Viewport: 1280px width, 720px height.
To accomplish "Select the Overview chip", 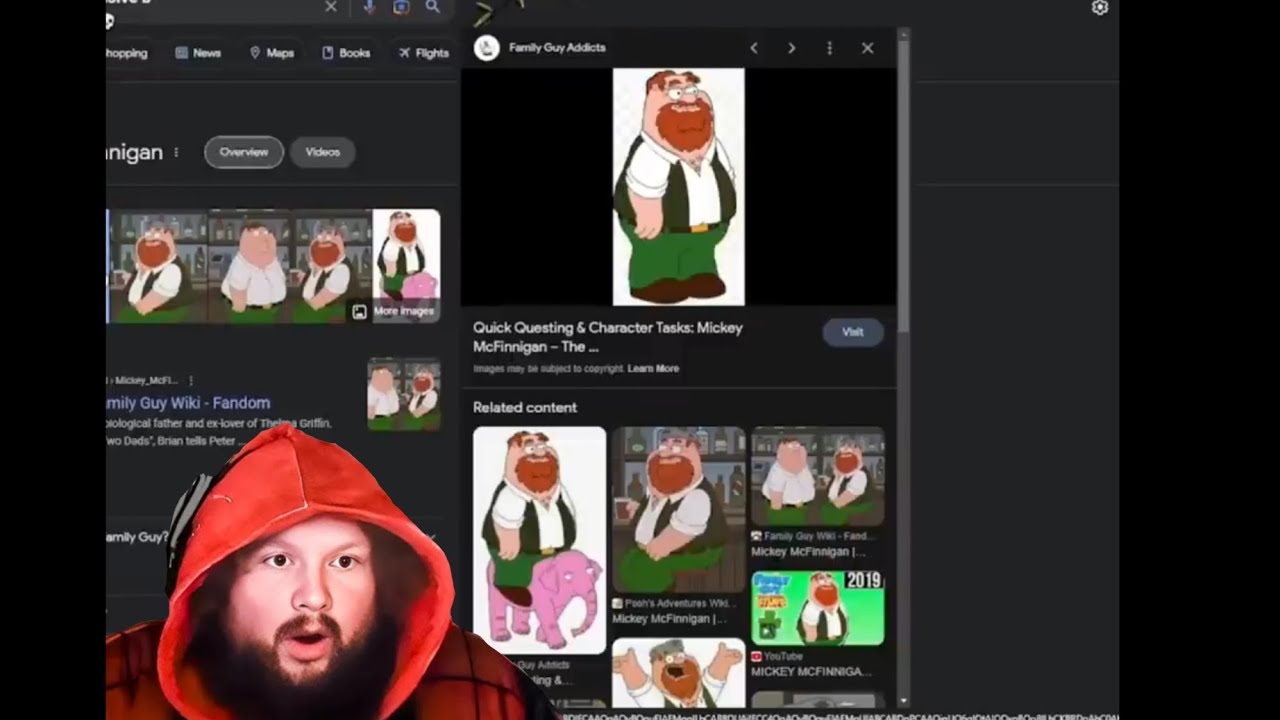I will [x=244, y=152].
